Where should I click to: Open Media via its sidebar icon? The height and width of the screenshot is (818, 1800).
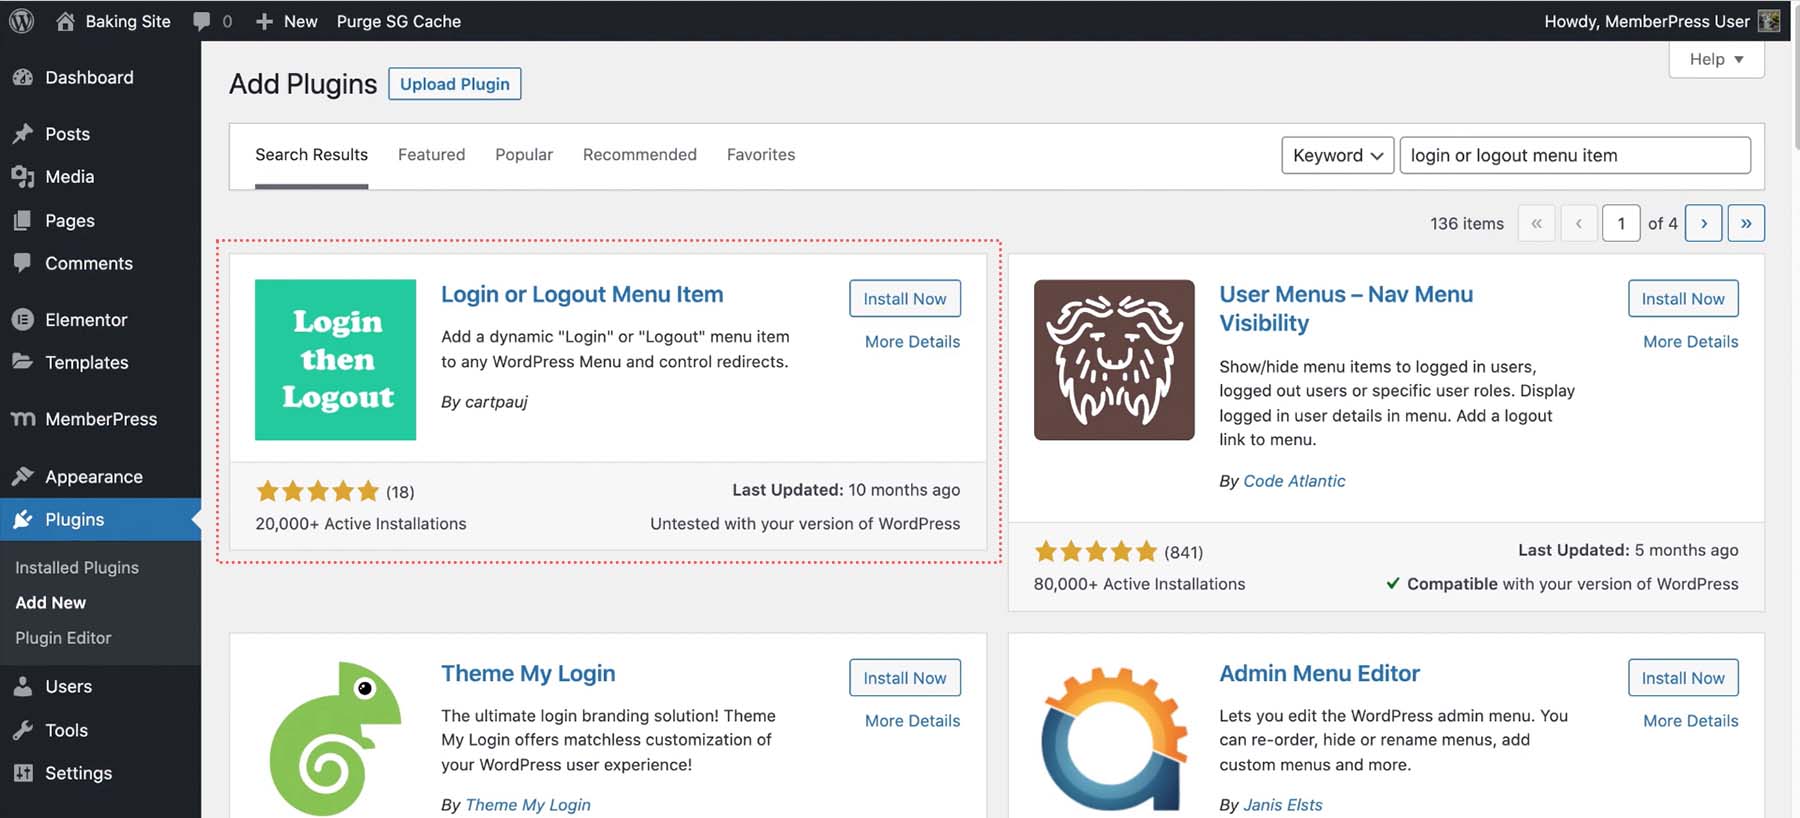click(23, 177)
